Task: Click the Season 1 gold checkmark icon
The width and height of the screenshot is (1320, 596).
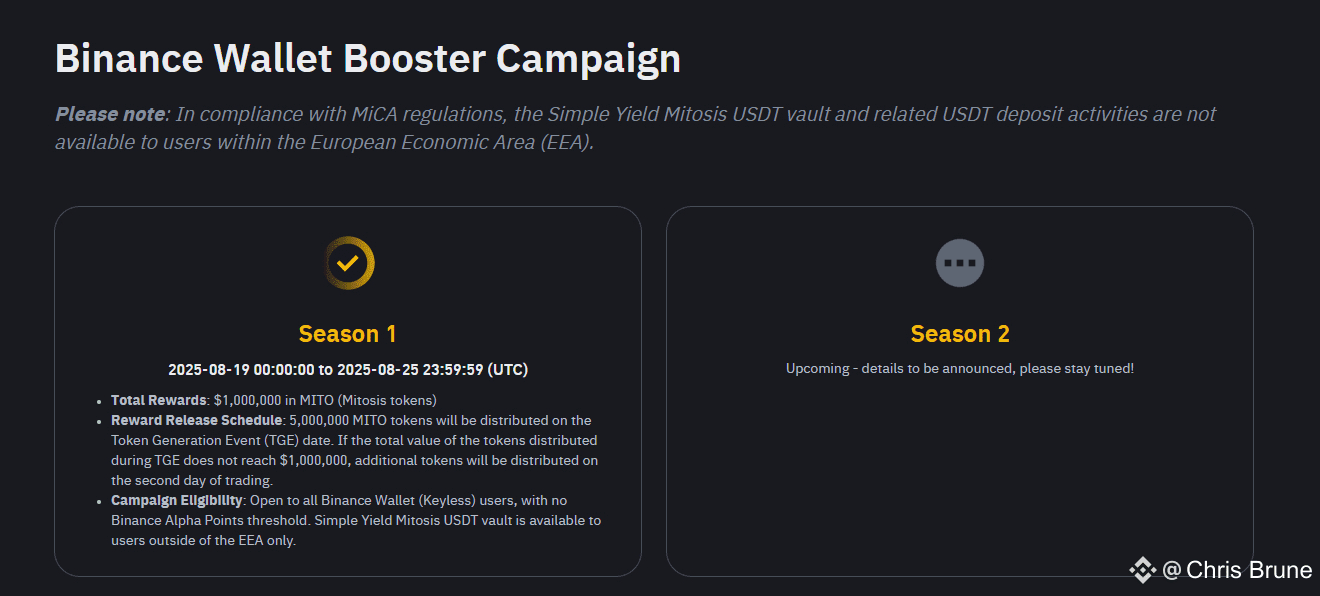Action: pos(349,264)
